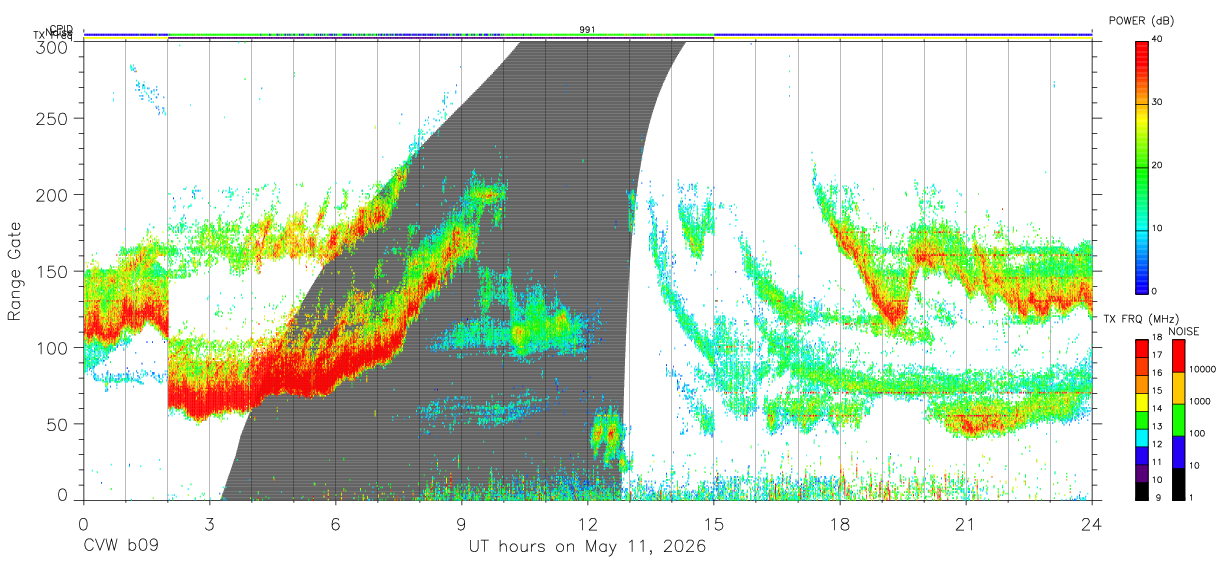Click range gate tick '150'
1228x567 pixels.
pyautogui.click(x=54, y=271)
